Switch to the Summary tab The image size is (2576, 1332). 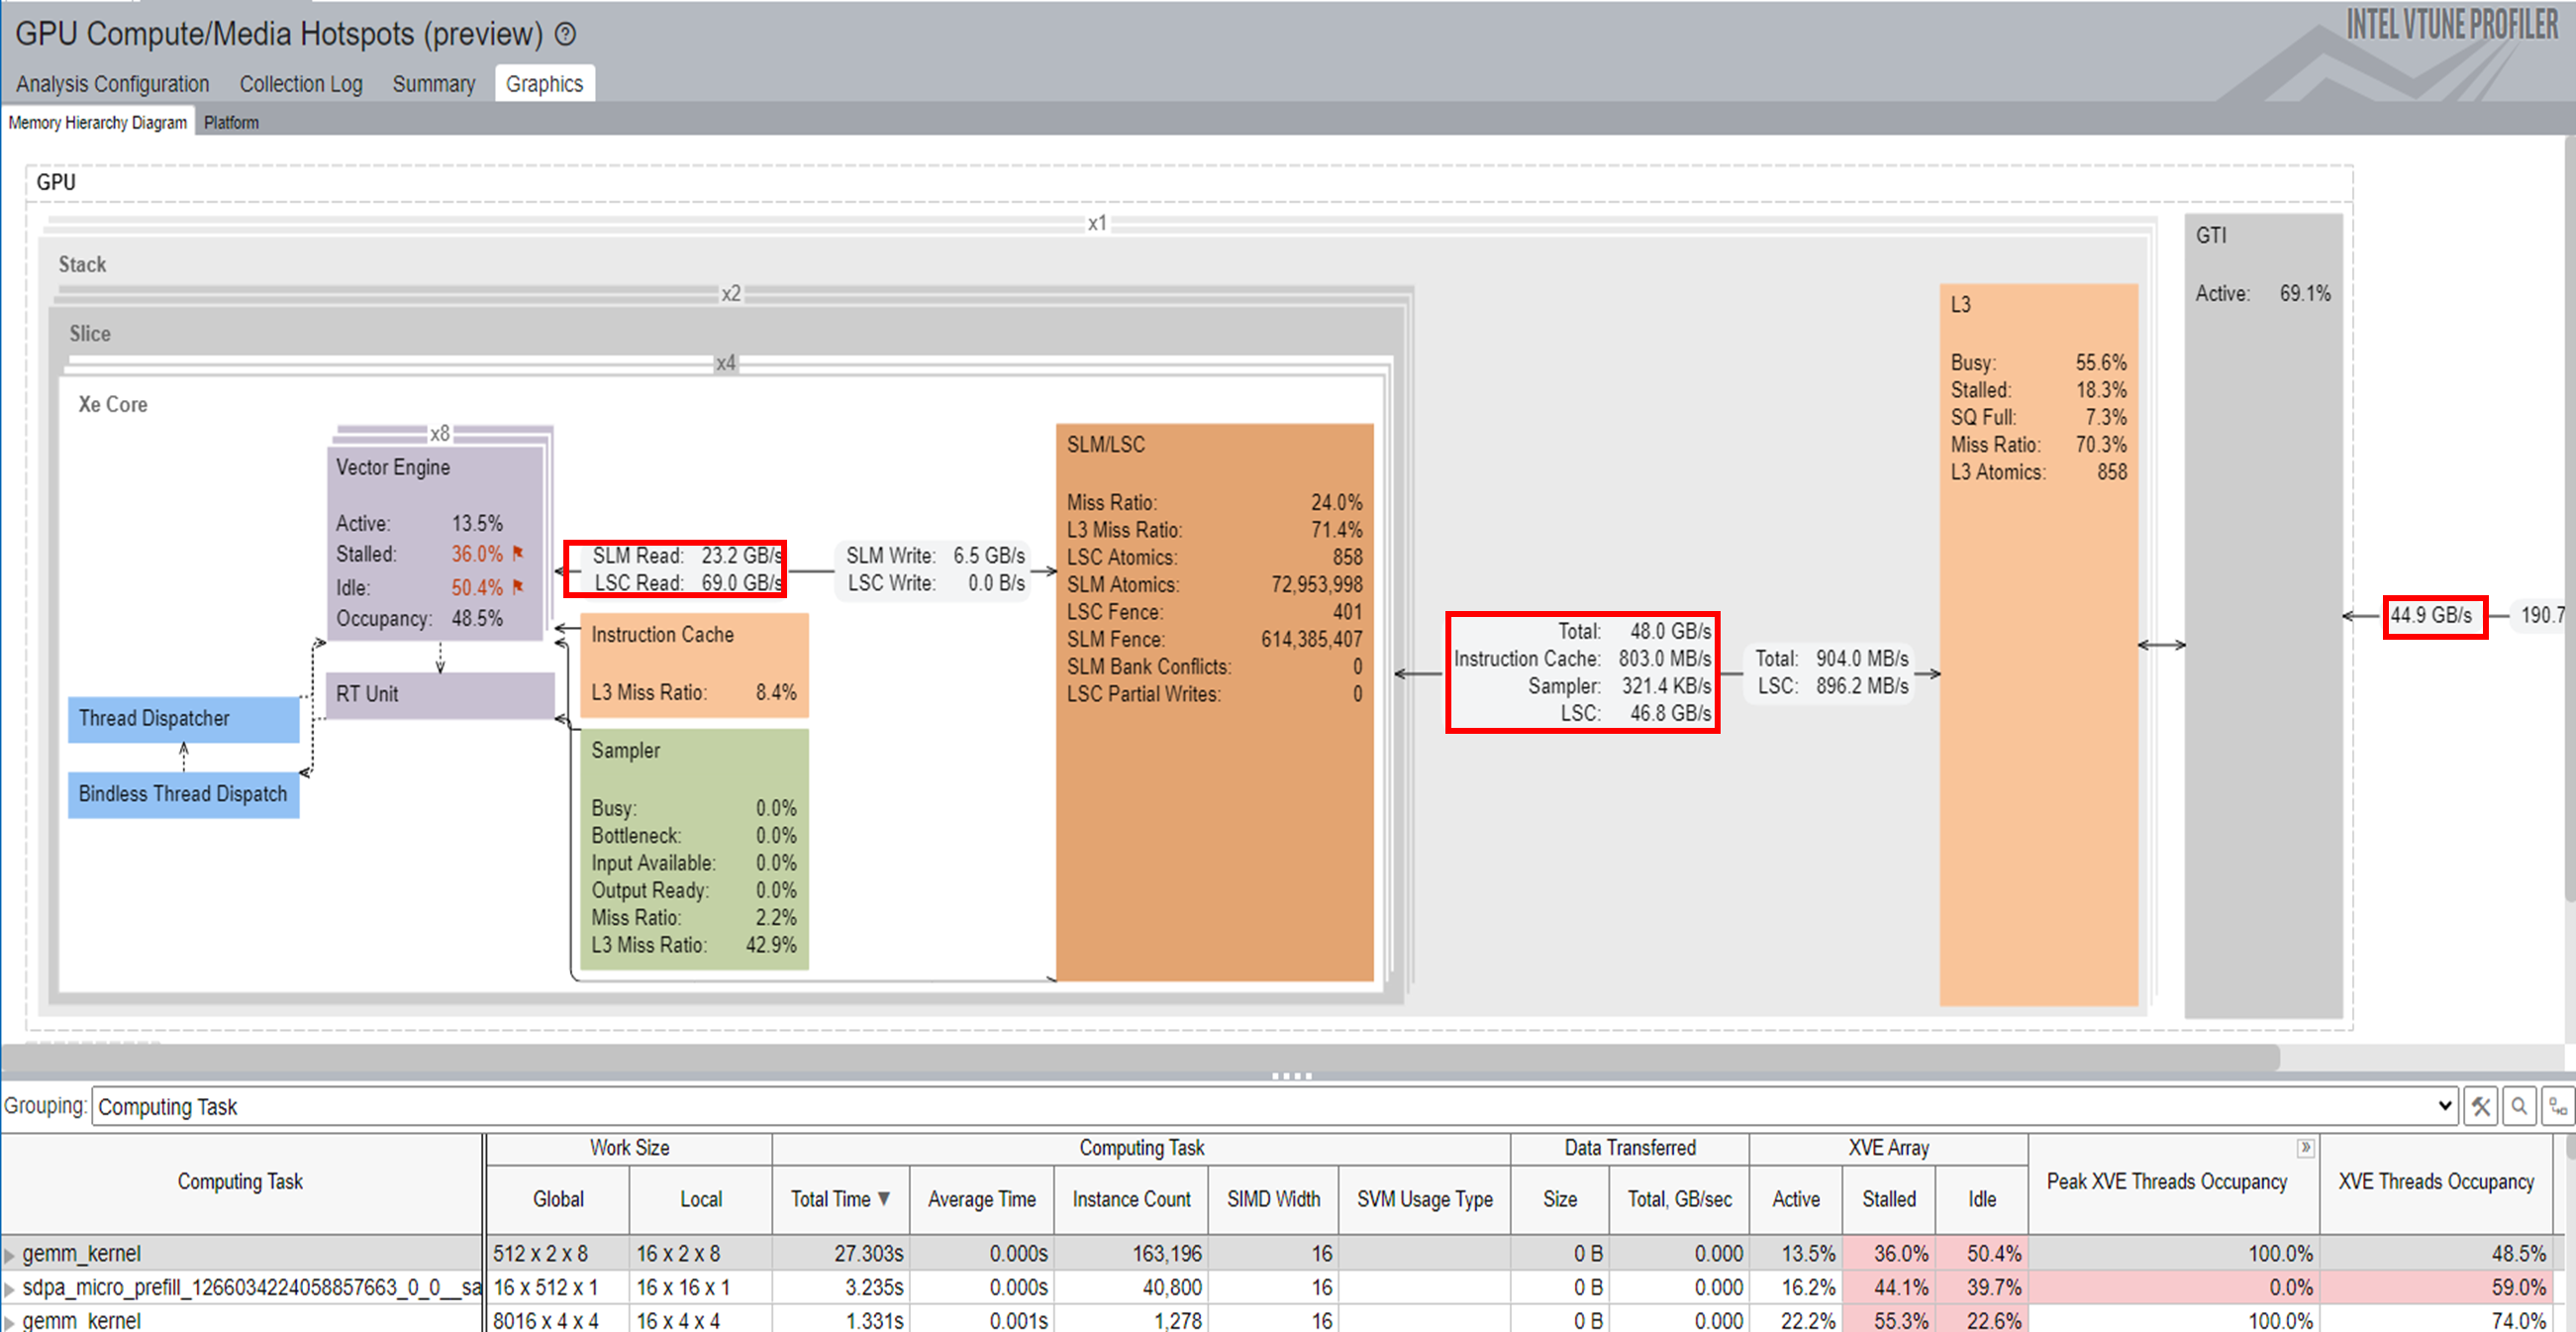[433, 84]
